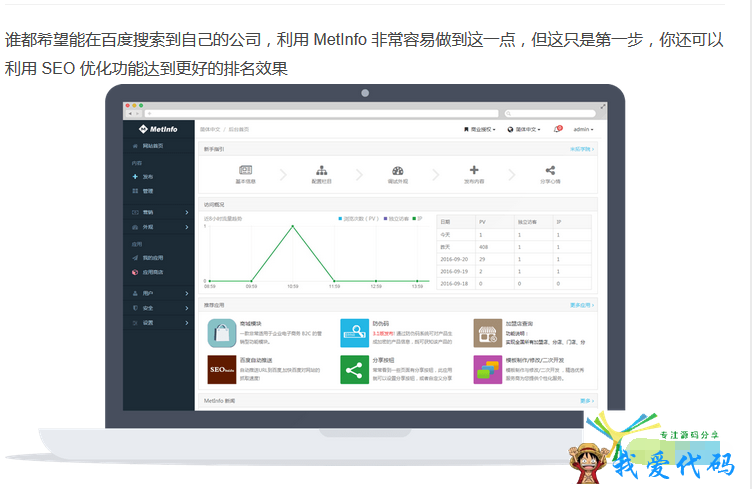This screenshot has width=752, height=489.
Task: Expand the 用户 sidebar section
Action: [x=159, y=293]
